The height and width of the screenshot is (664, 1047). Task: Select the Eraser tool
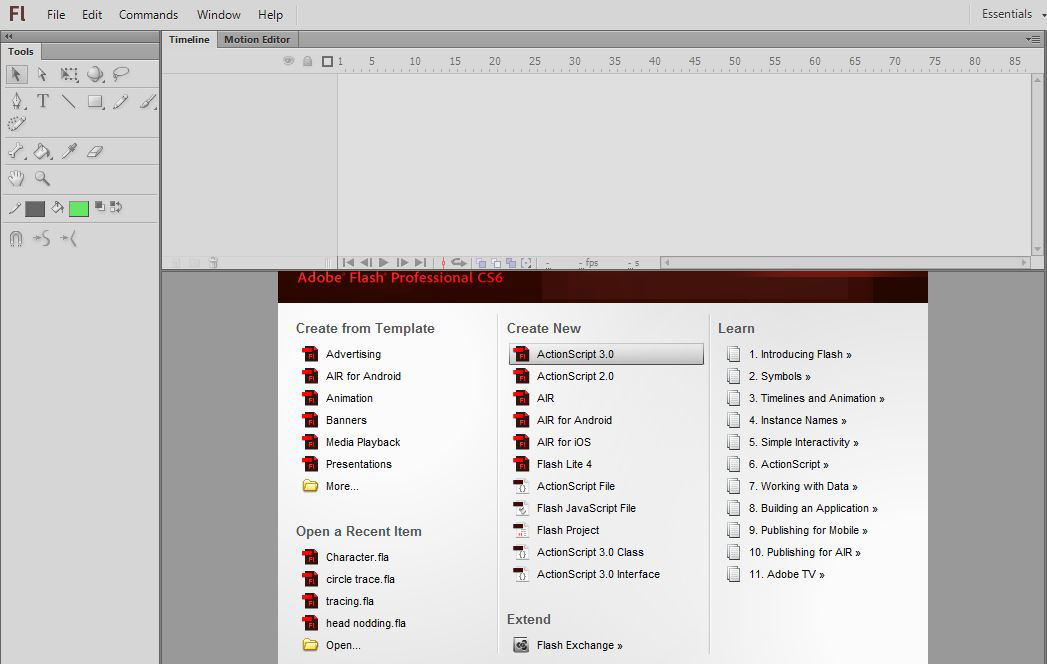(95, 152)
